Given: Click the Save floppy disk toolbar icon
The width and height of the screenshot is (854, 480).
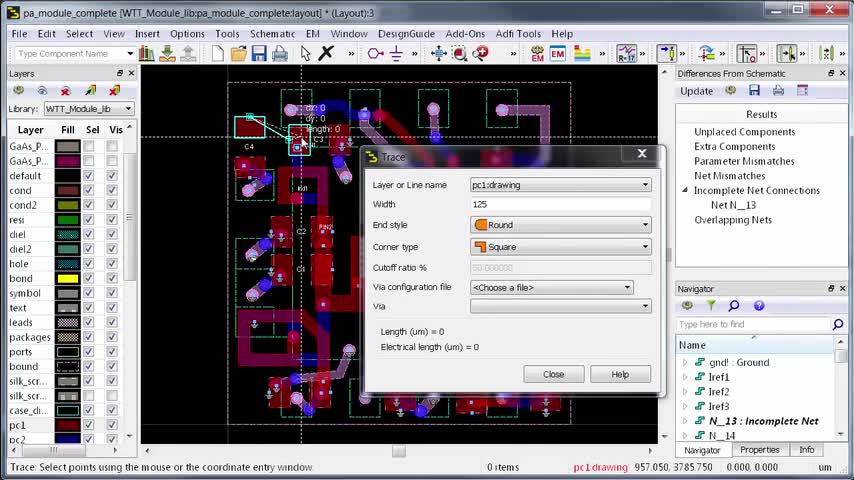Looking at the screenshot, I should [x=259, y=53].
